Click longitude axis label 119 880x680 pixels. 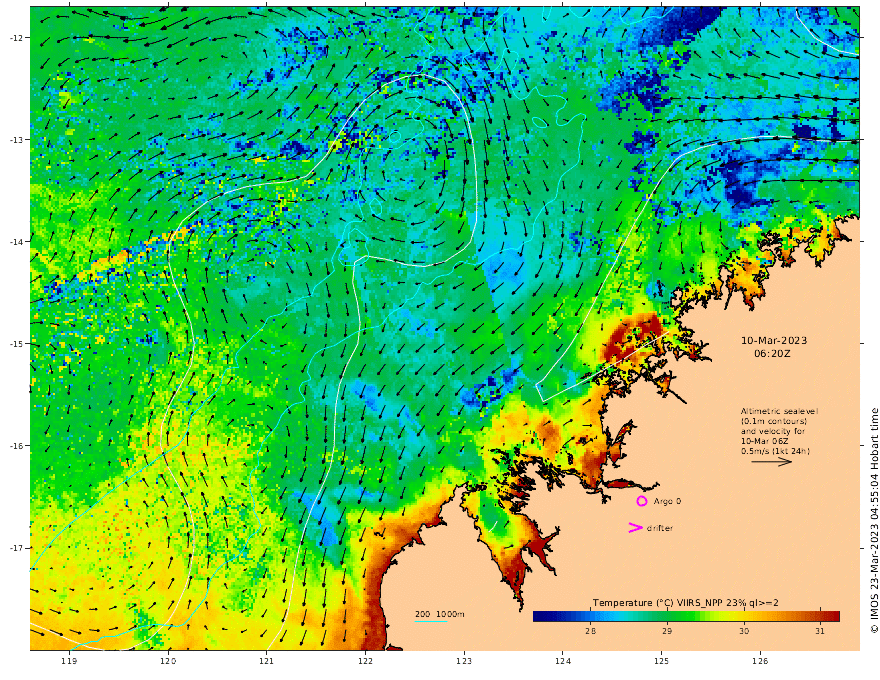tap(69, 661)
